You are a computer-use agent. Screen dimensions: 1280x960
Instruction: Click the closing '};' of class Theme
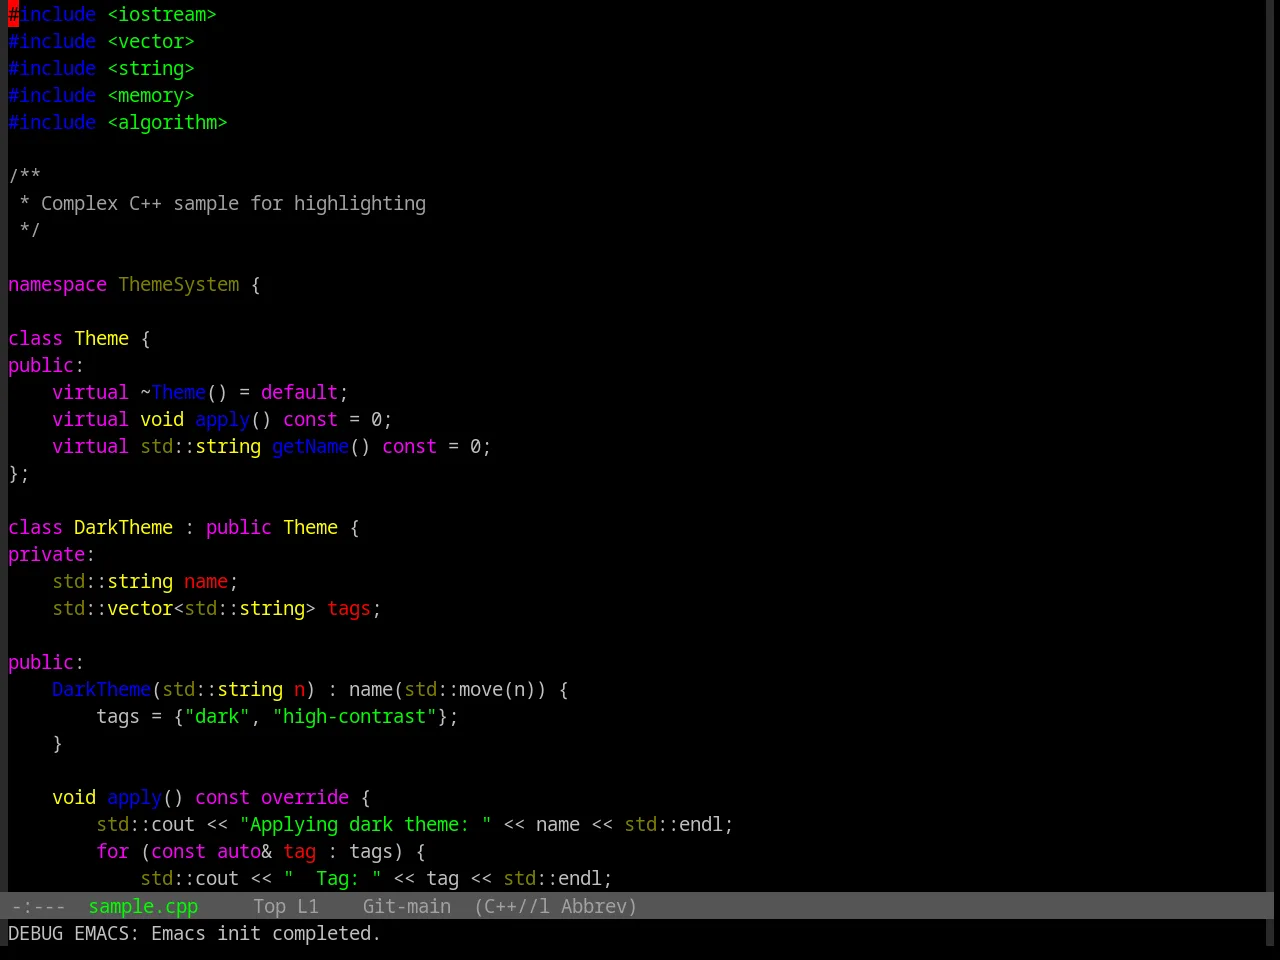19,473
